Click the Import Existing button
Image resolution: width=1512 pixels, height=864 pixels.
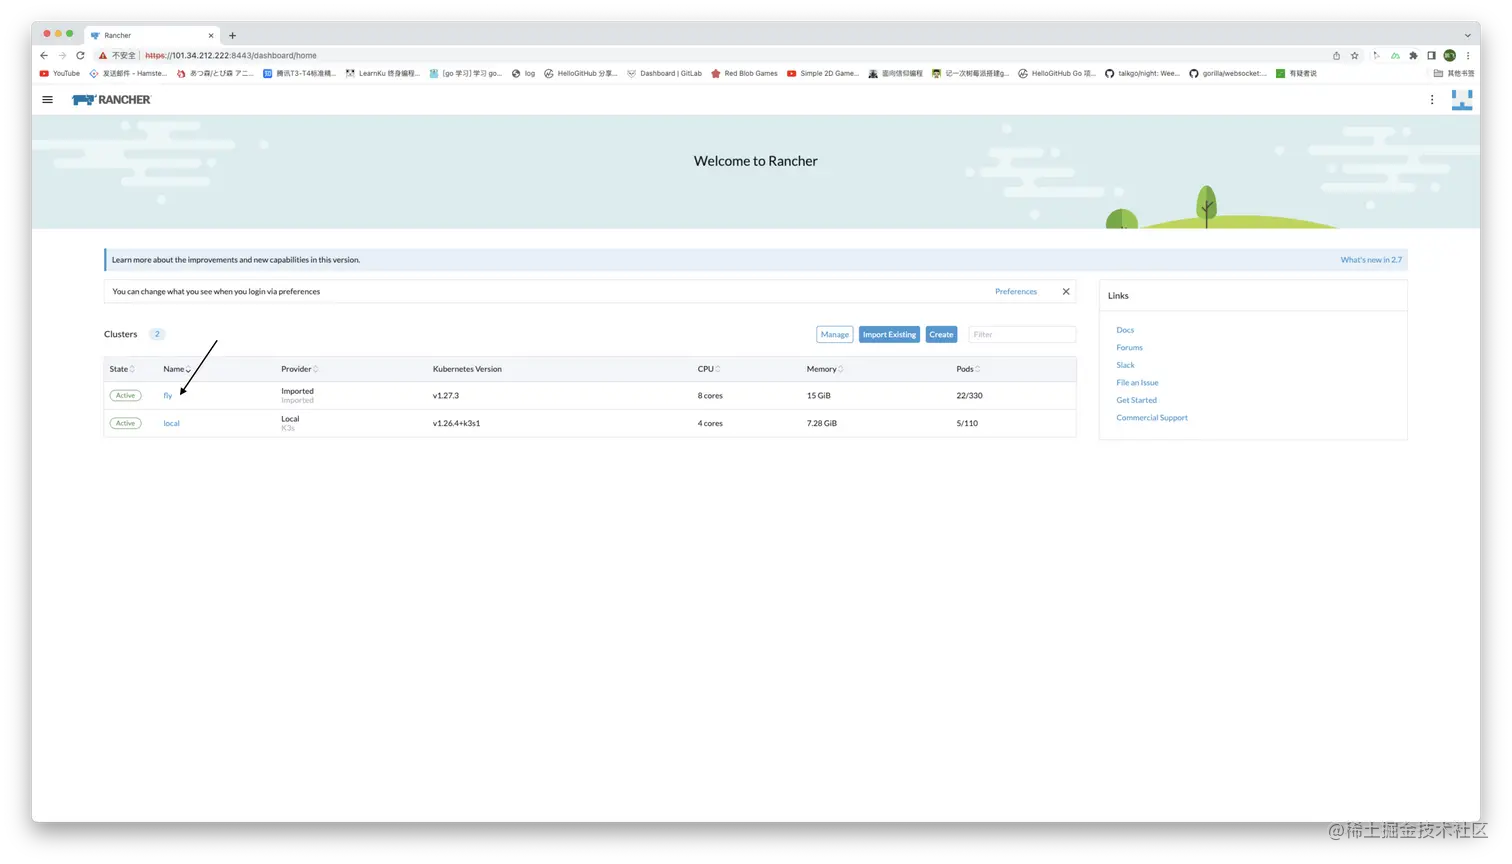tap(889, 335)
